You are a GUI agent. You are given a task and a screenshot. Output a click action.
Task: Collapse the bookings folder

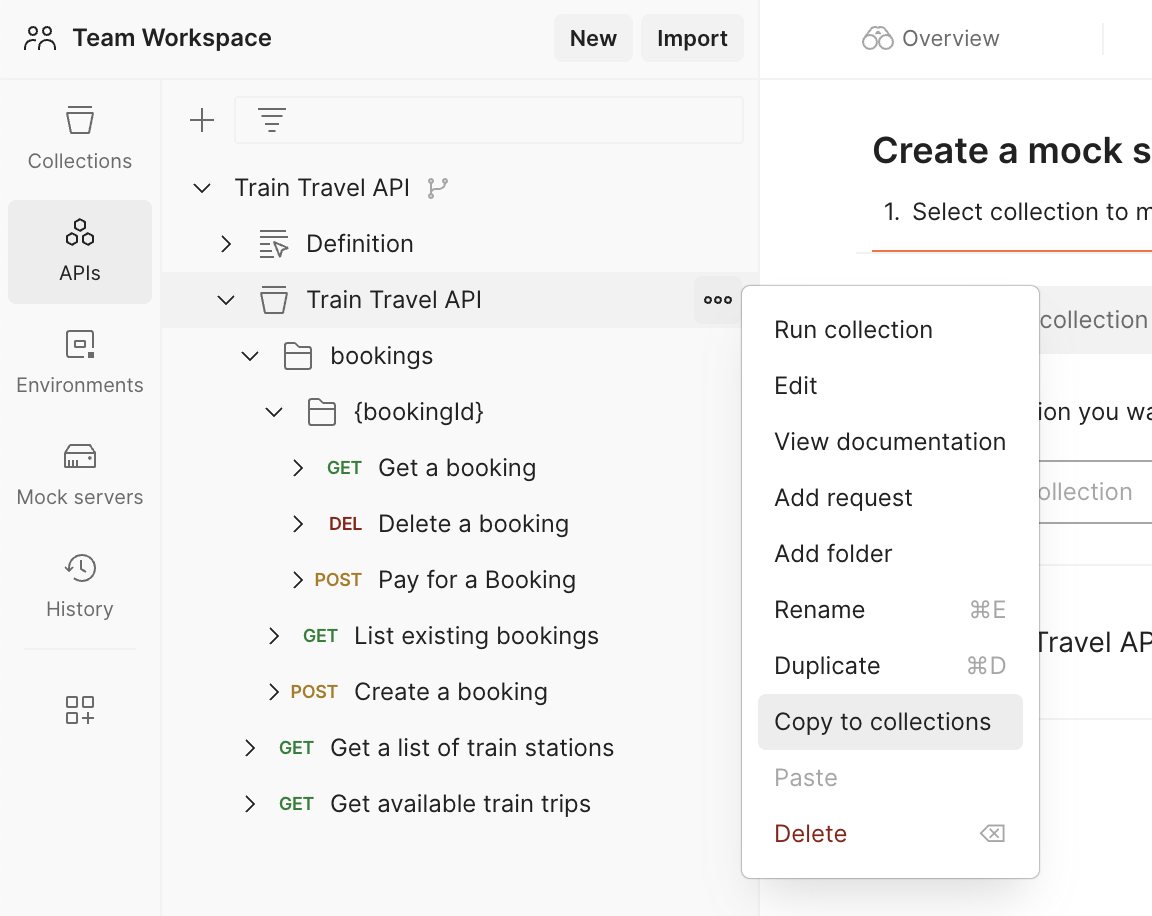pos(249,355)
